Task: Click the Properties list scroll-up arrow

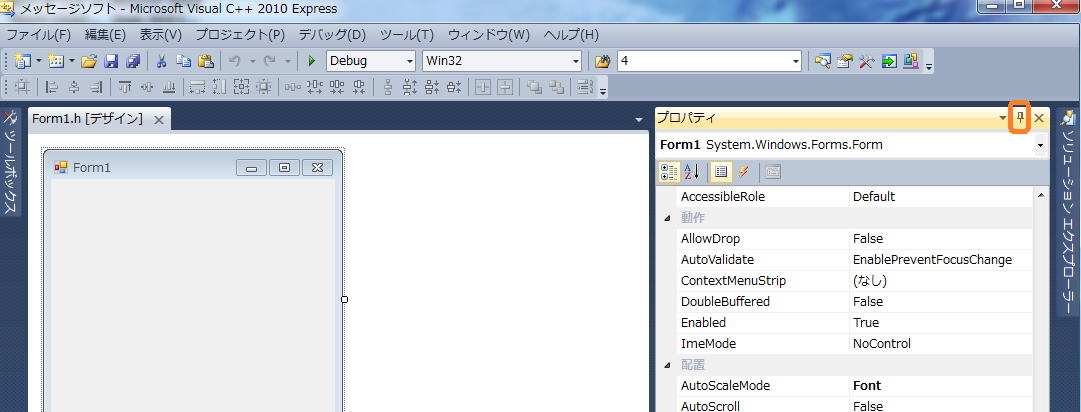Action: [x=1040, y=196]
